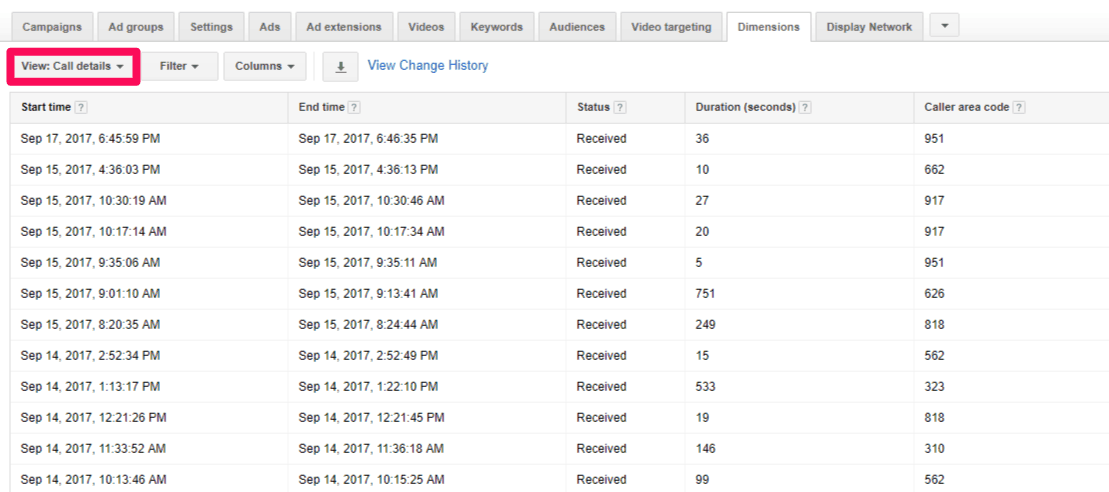Click help icon beside End time
1109x492 pixels.
[x=354, y=108]
